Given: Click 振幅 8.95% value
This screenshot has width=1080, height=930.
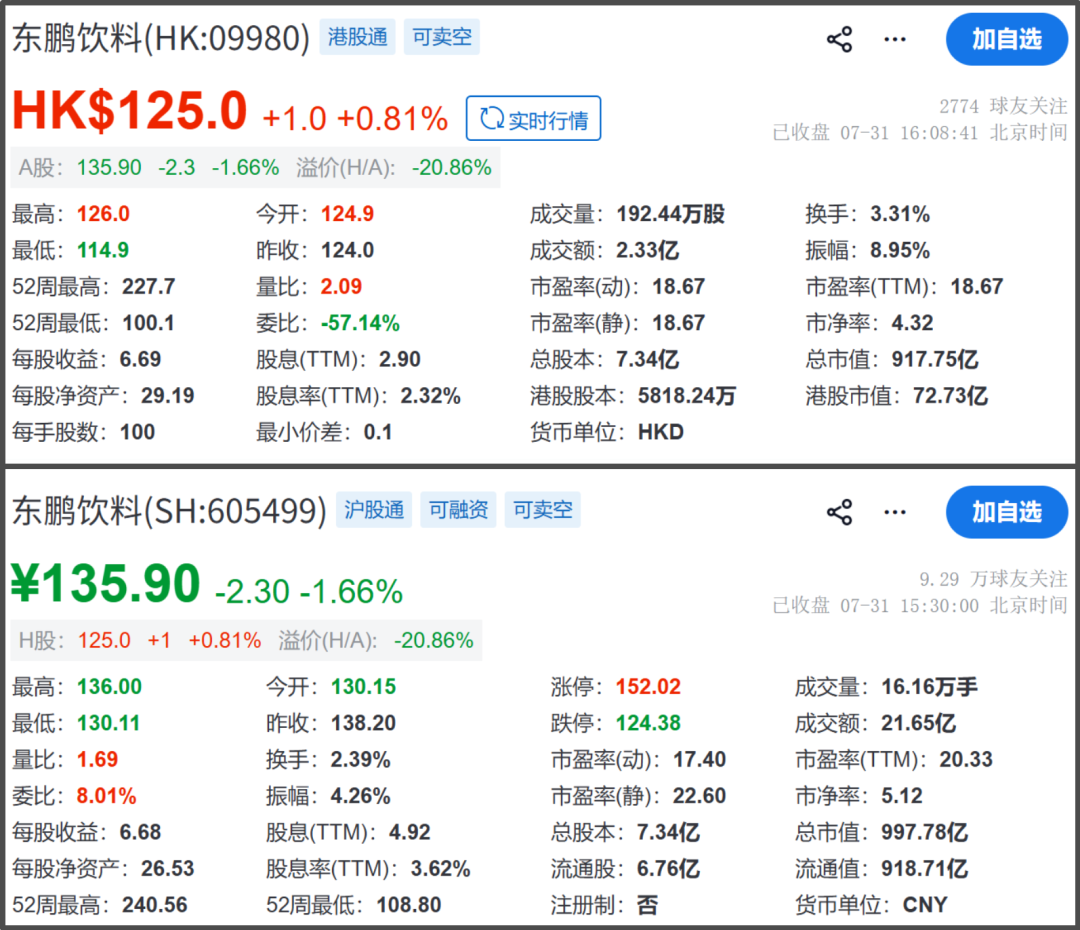Looking at the screenshot, I should pos(900,250).
